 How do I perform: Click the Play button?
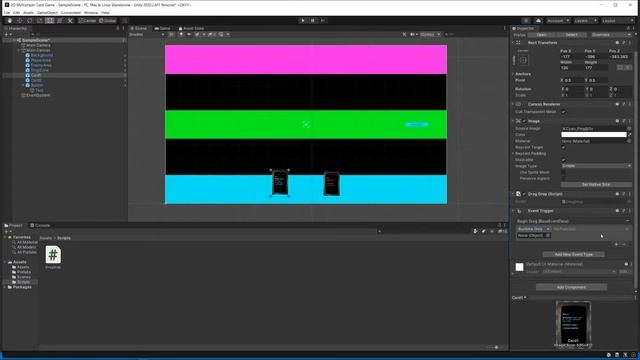pyautogui.click(x=303, y=20)
